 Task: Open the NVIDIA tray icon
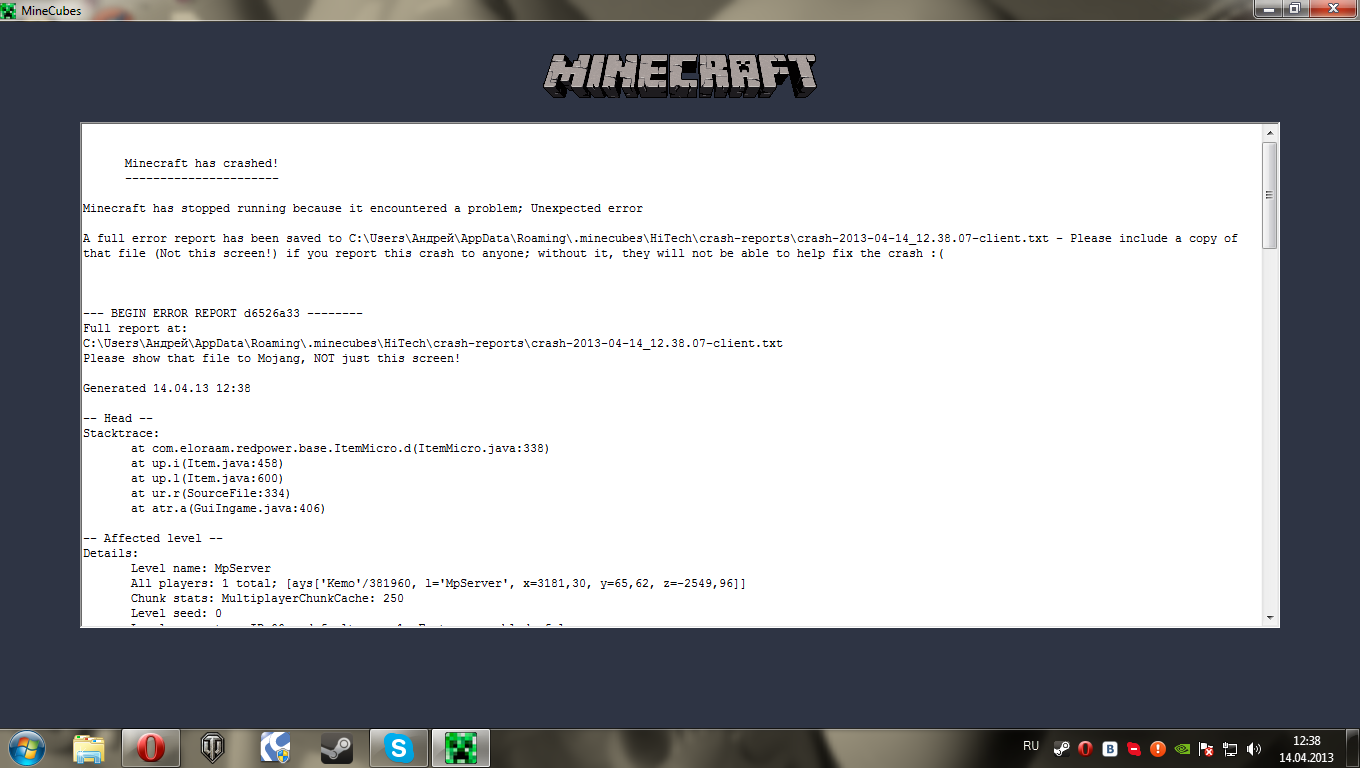(1182, 748)
